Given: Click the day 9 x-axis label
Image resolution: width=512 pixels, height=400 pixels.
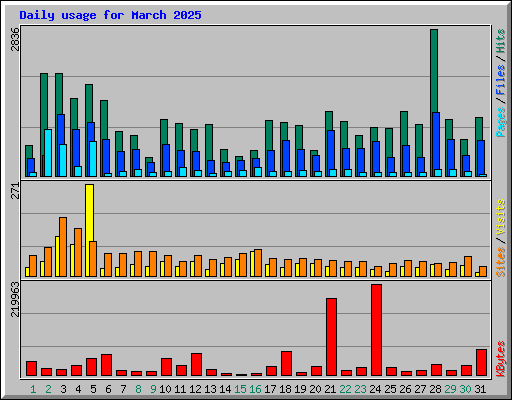Looking at the screenshot, I should (153, 389).
